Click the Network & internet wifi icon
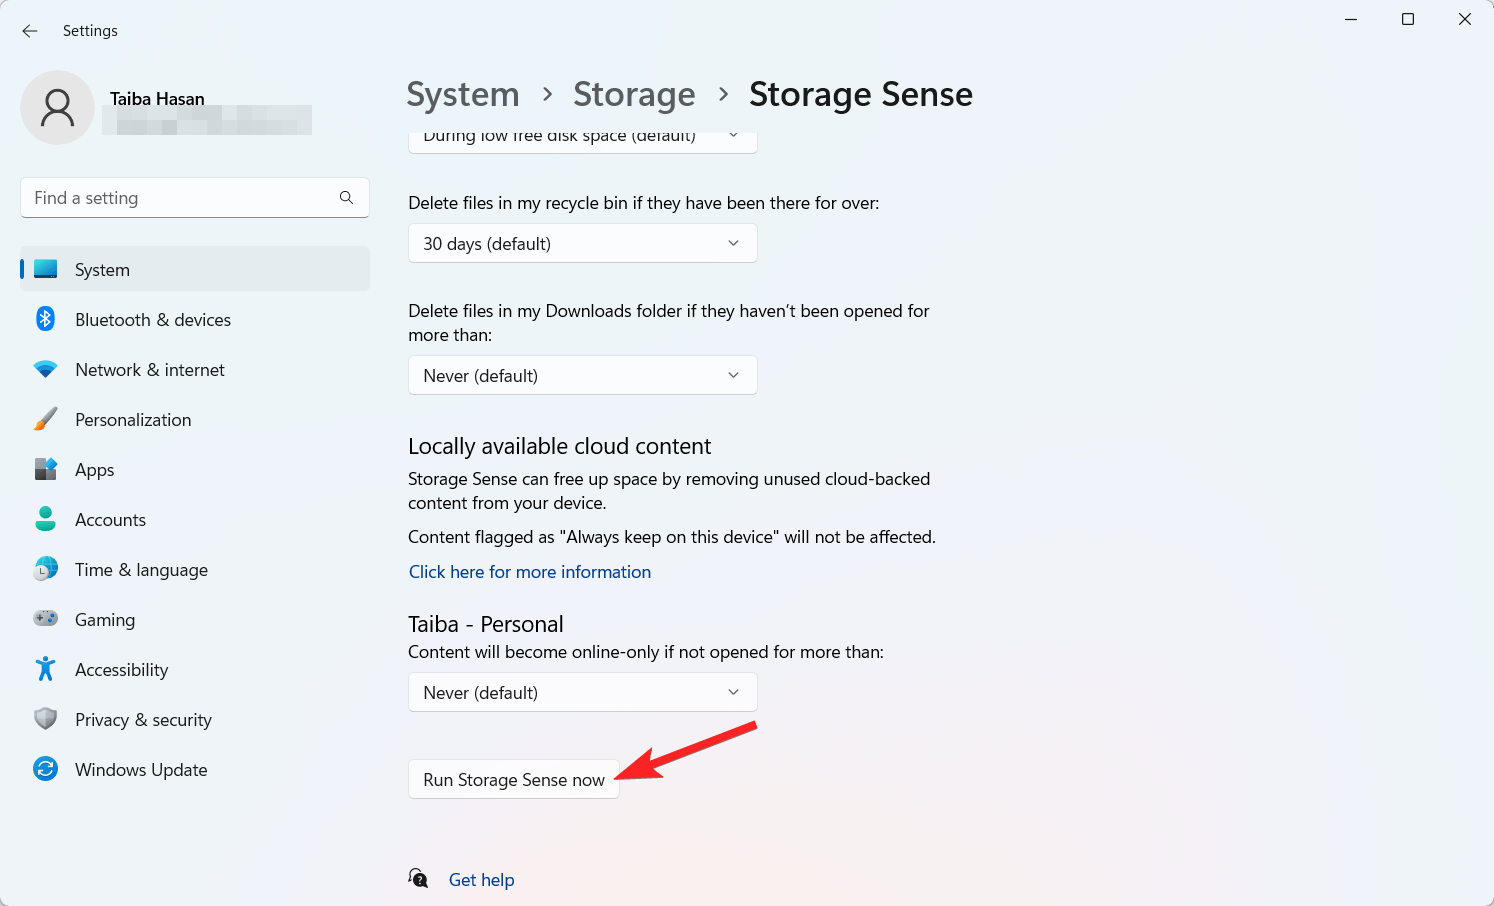The width and height of the screenshot is (1494, 906). (x=45, y=370)
